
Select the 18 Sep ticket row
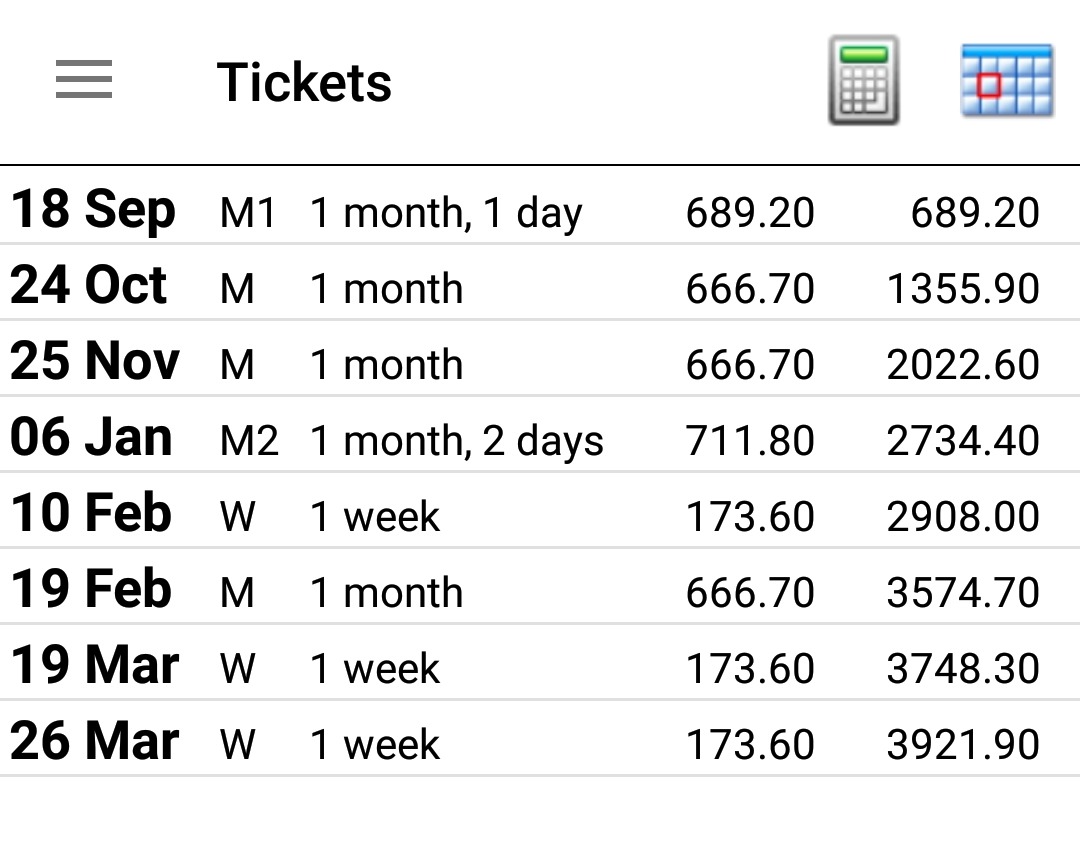(540, 211)
